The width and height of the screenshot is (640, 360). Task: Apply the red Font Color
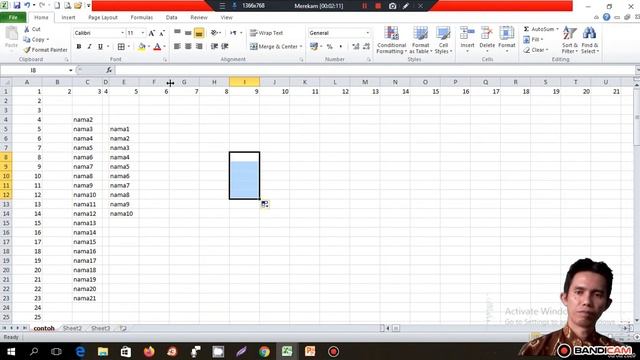[157, 47]
